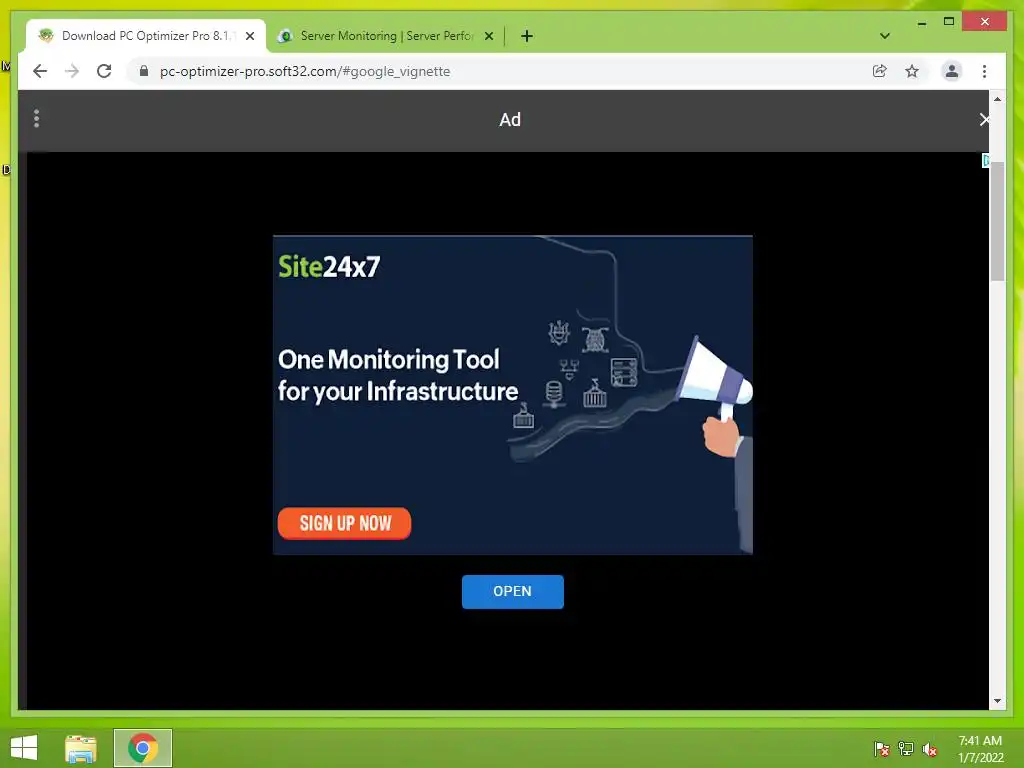Open Chrome three-dot customize menu

tap(984, 71)
